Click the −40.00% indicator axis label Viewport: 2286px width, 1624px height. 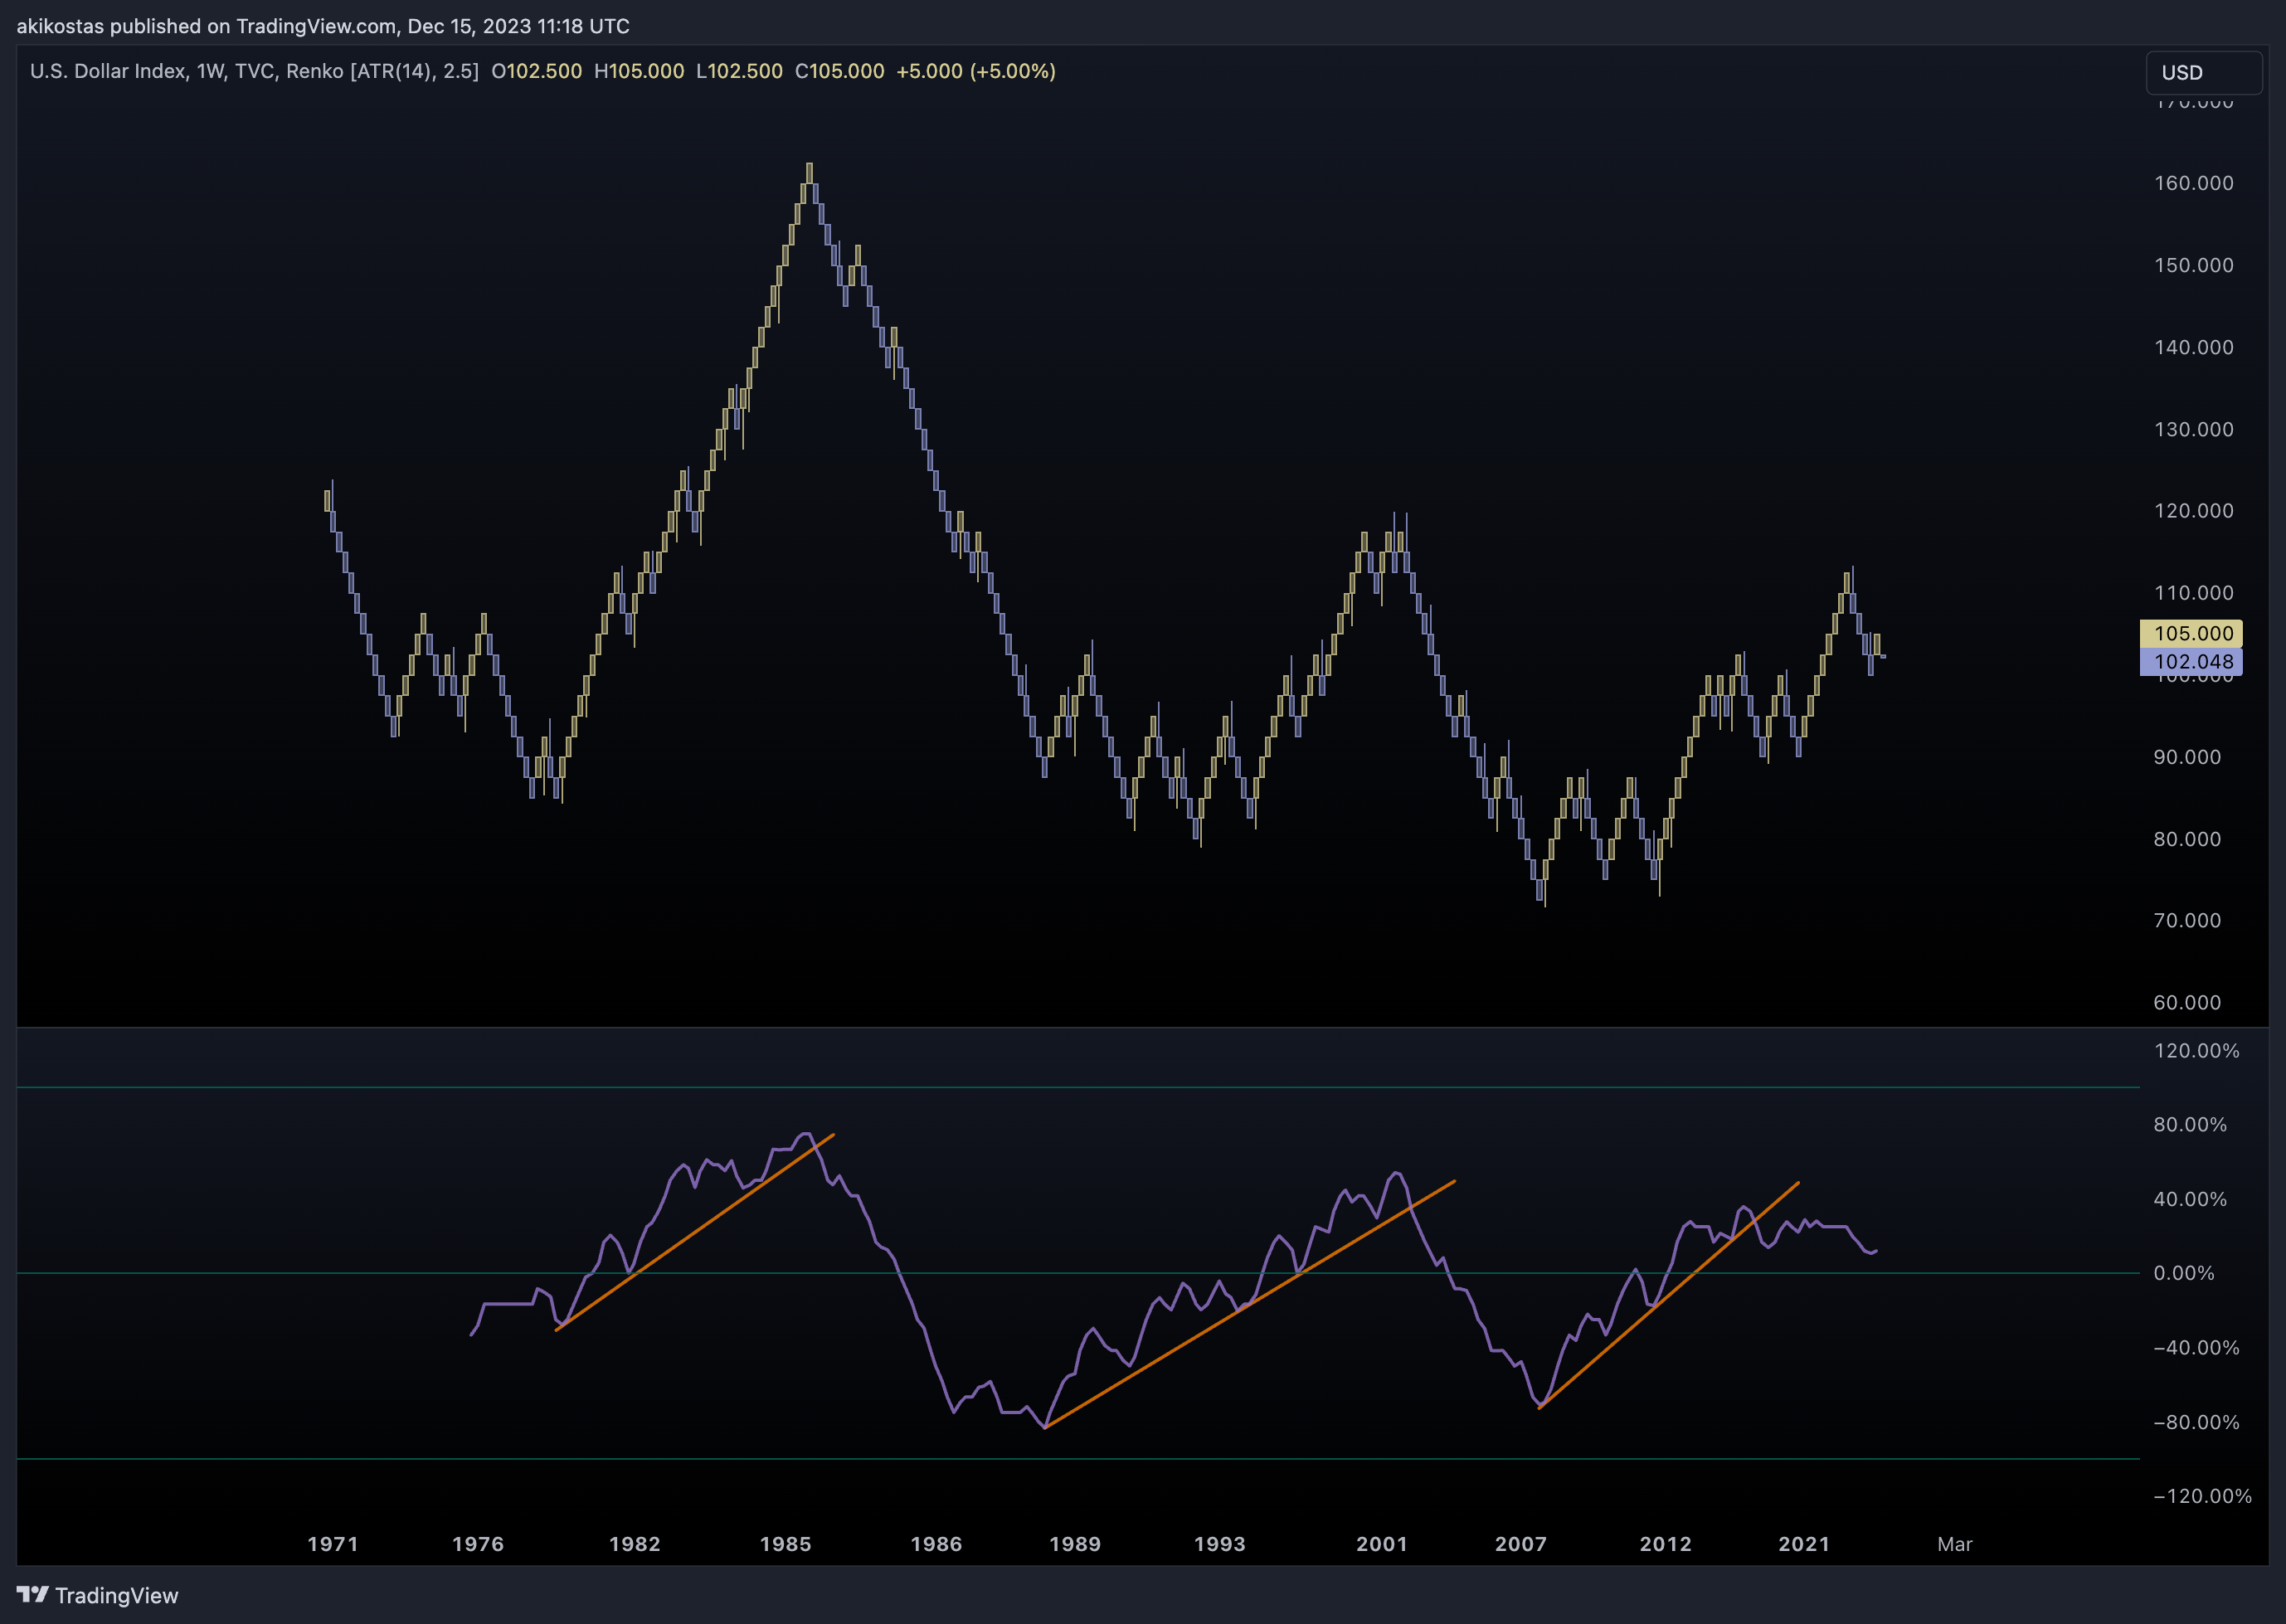click(2196, 1348)
